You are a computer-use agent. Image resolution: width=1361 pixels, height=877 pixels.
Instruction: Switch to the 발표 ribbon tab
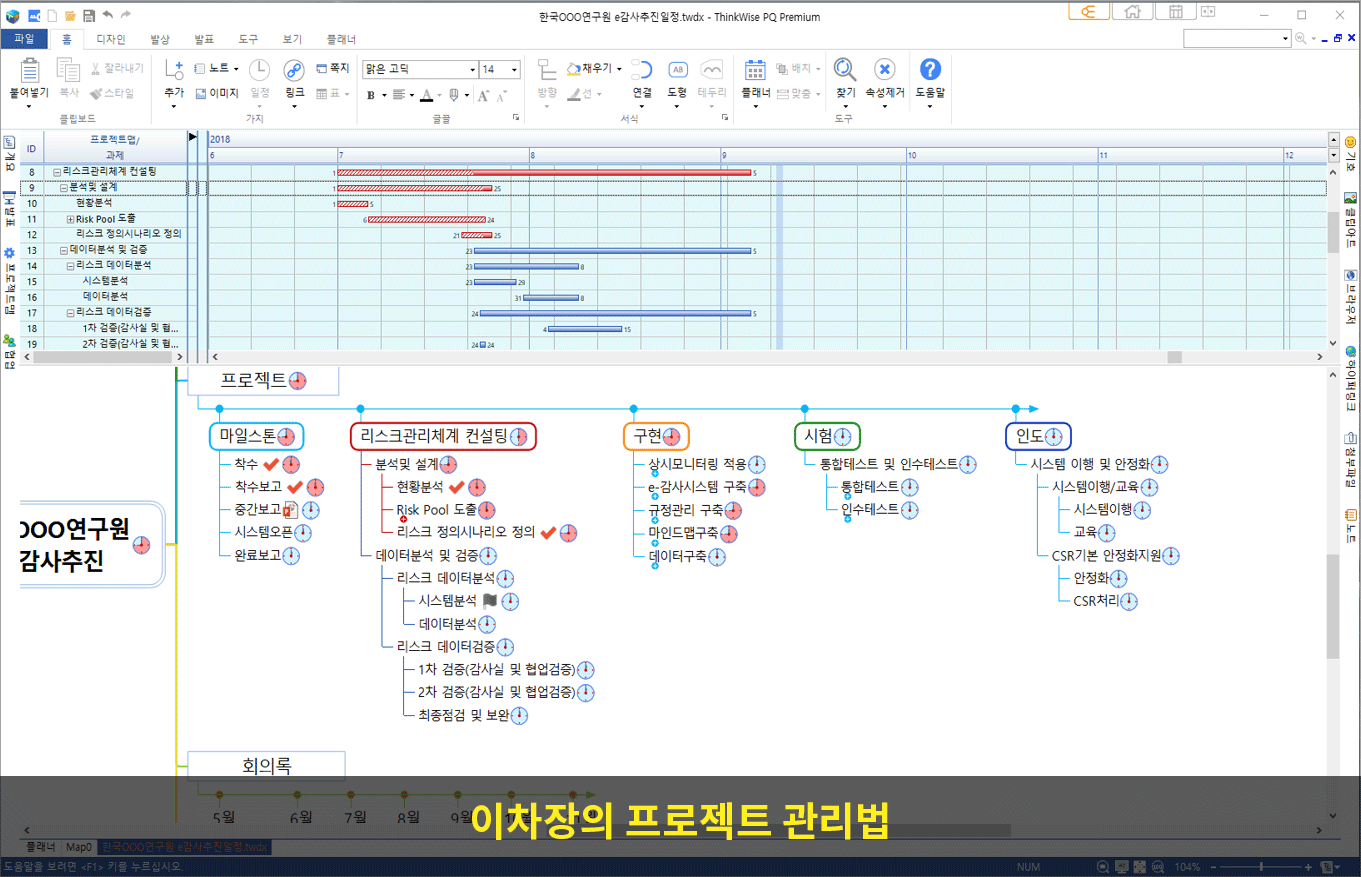pyautogui.click(x=204, y=39)
